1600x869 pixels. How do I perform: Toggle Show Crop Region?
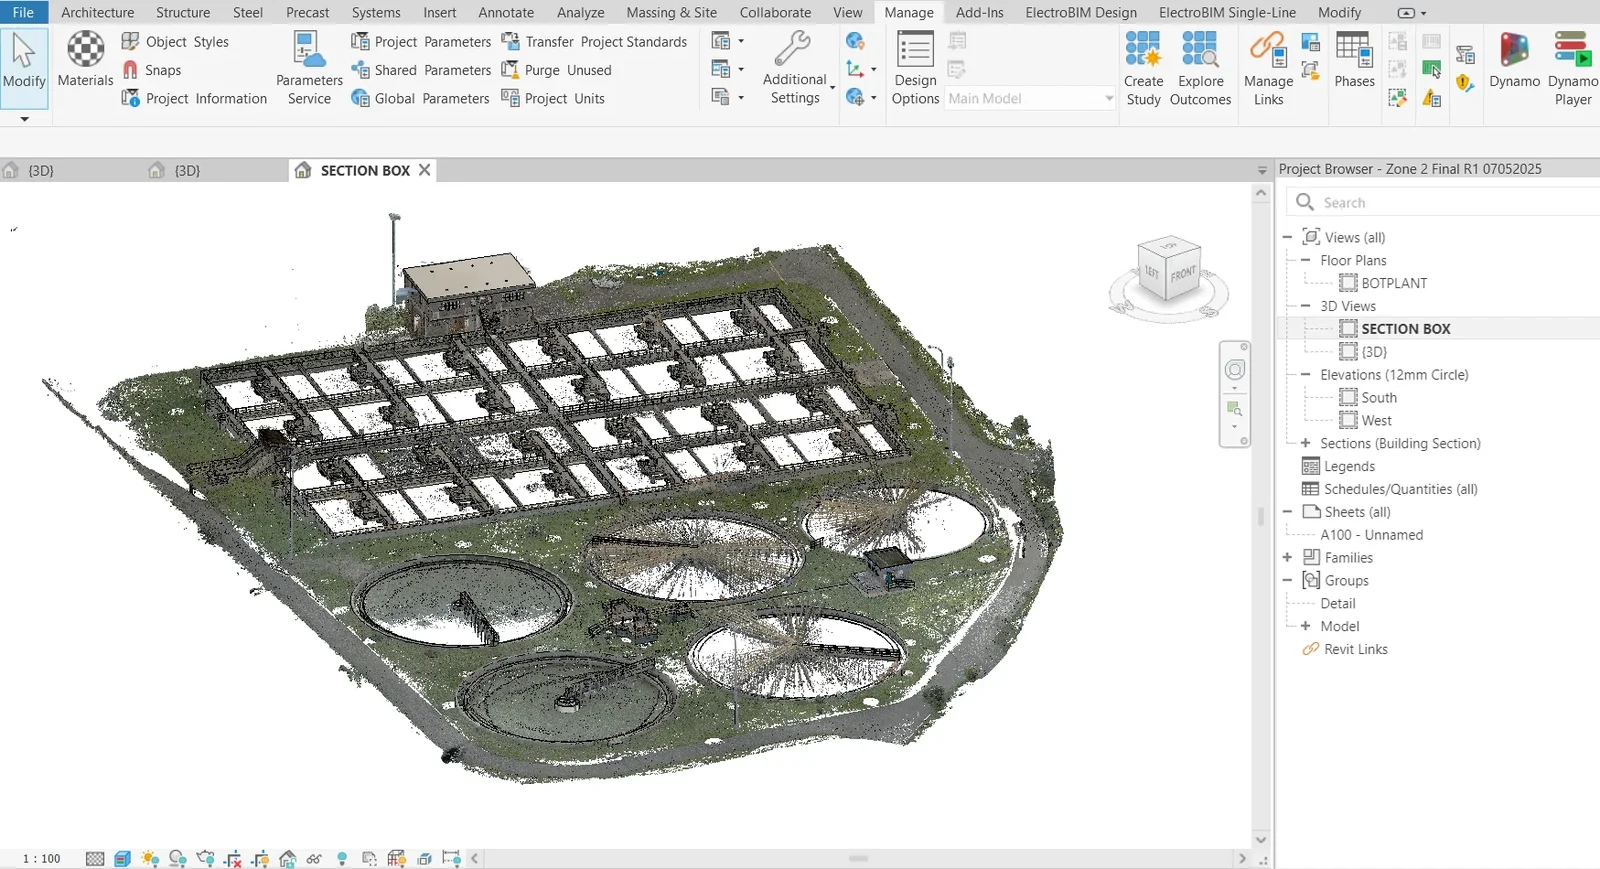pyautogui.click(x=261, y=859)
